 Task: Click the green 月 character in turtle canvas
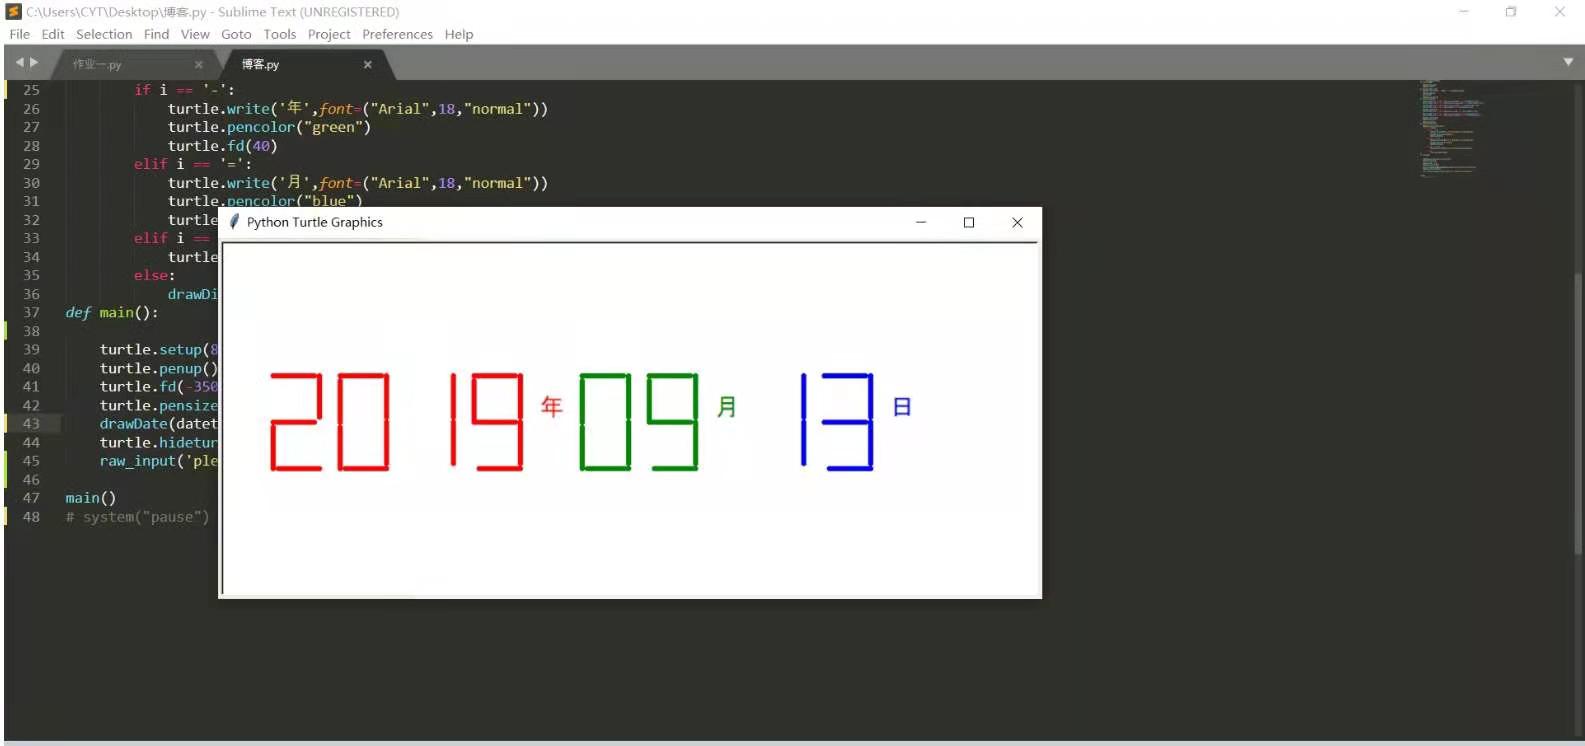pos(727,406)
